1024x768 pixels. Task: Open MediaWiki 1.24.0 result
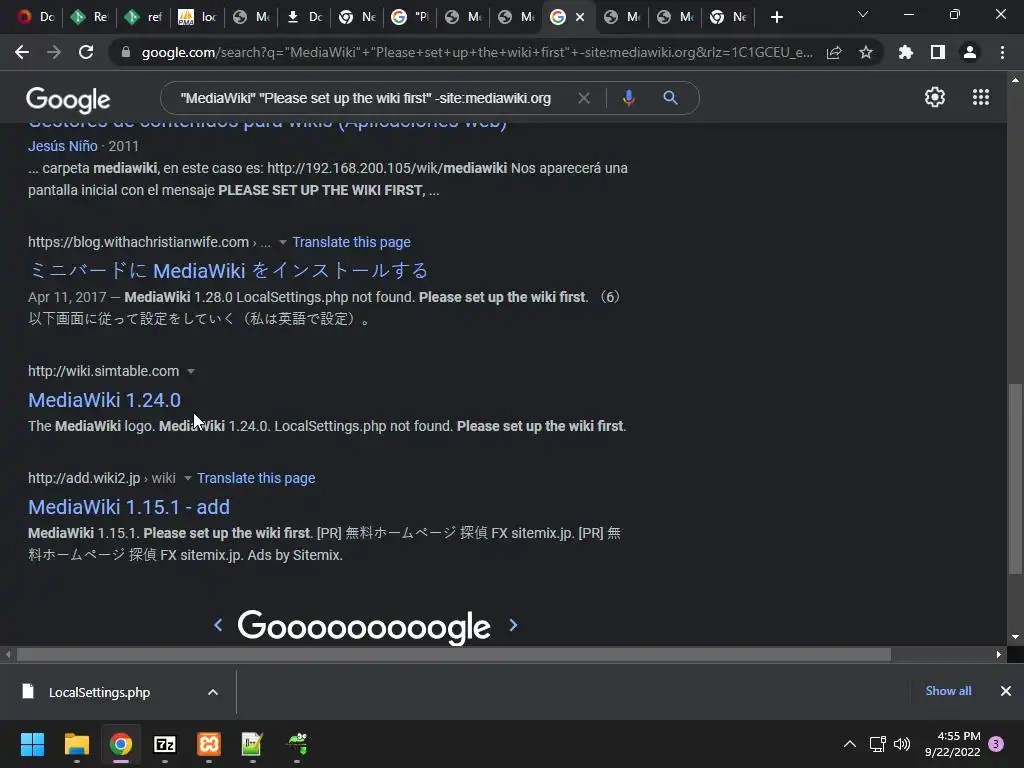104,400
